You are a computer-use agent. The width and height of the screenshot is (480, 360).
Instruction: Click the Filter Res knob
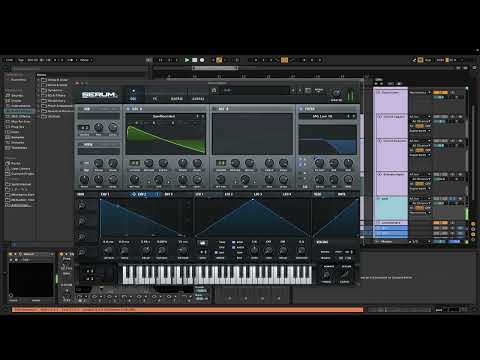point(334,163)
